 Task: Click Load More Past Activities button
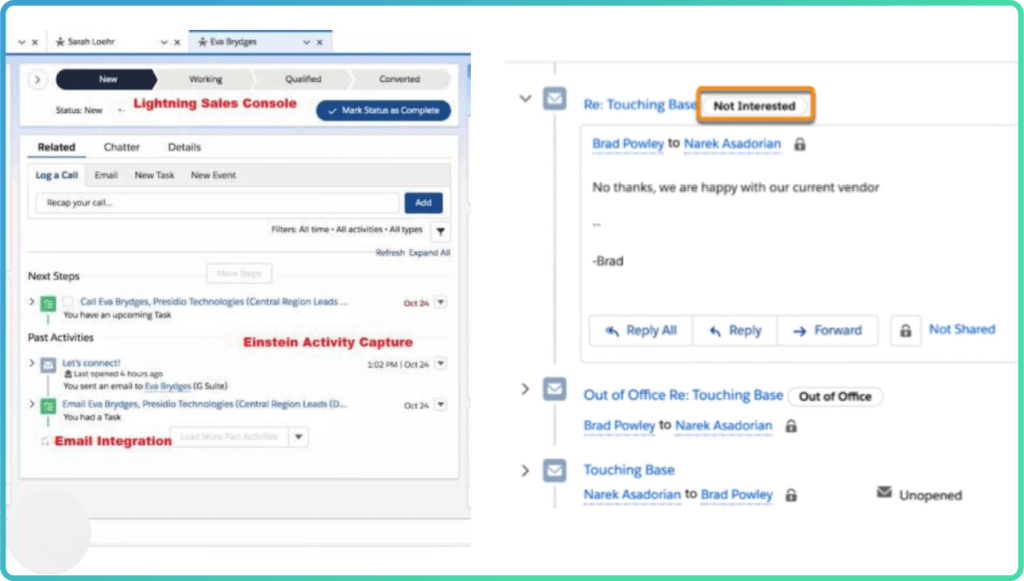click(x=229, y=437)
